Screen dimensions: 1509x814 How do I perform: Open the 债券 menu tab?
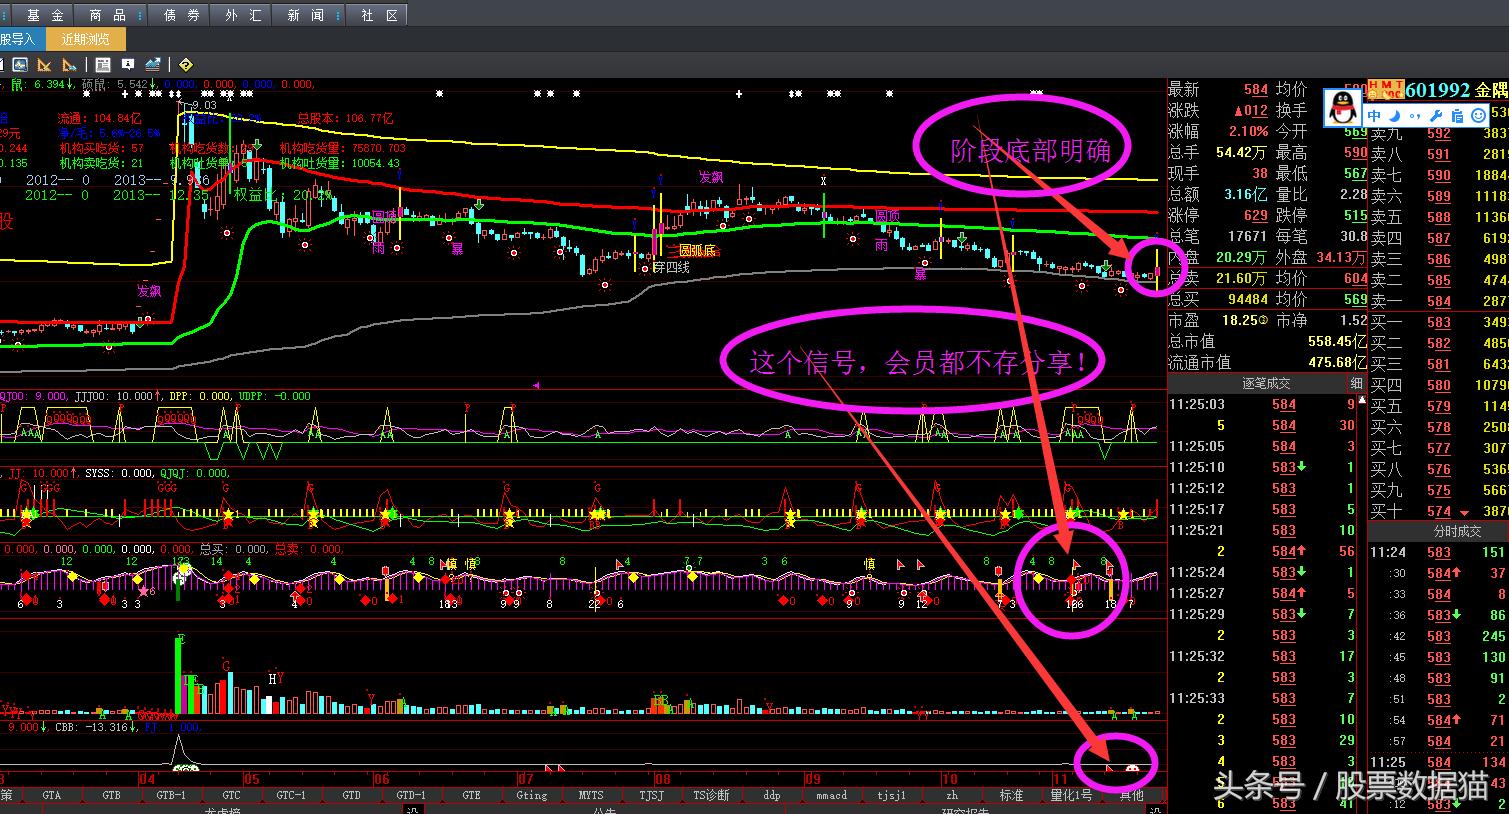coord(181,15)
